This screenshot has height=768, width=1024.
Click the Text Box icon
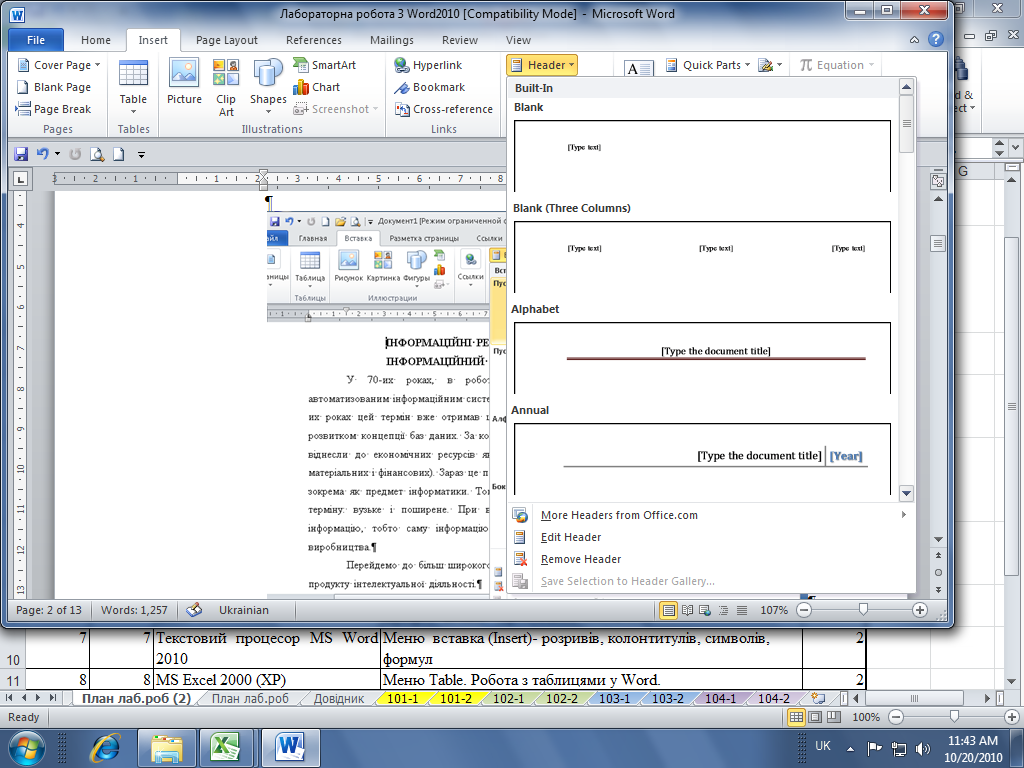coord(638,68)
